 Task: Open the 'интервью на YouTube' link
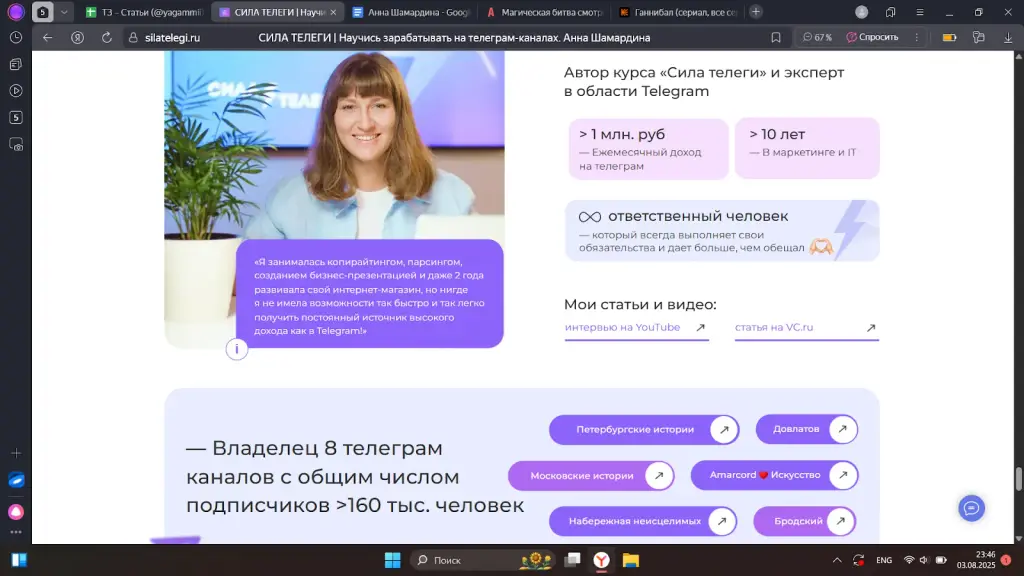pos(635,328)
